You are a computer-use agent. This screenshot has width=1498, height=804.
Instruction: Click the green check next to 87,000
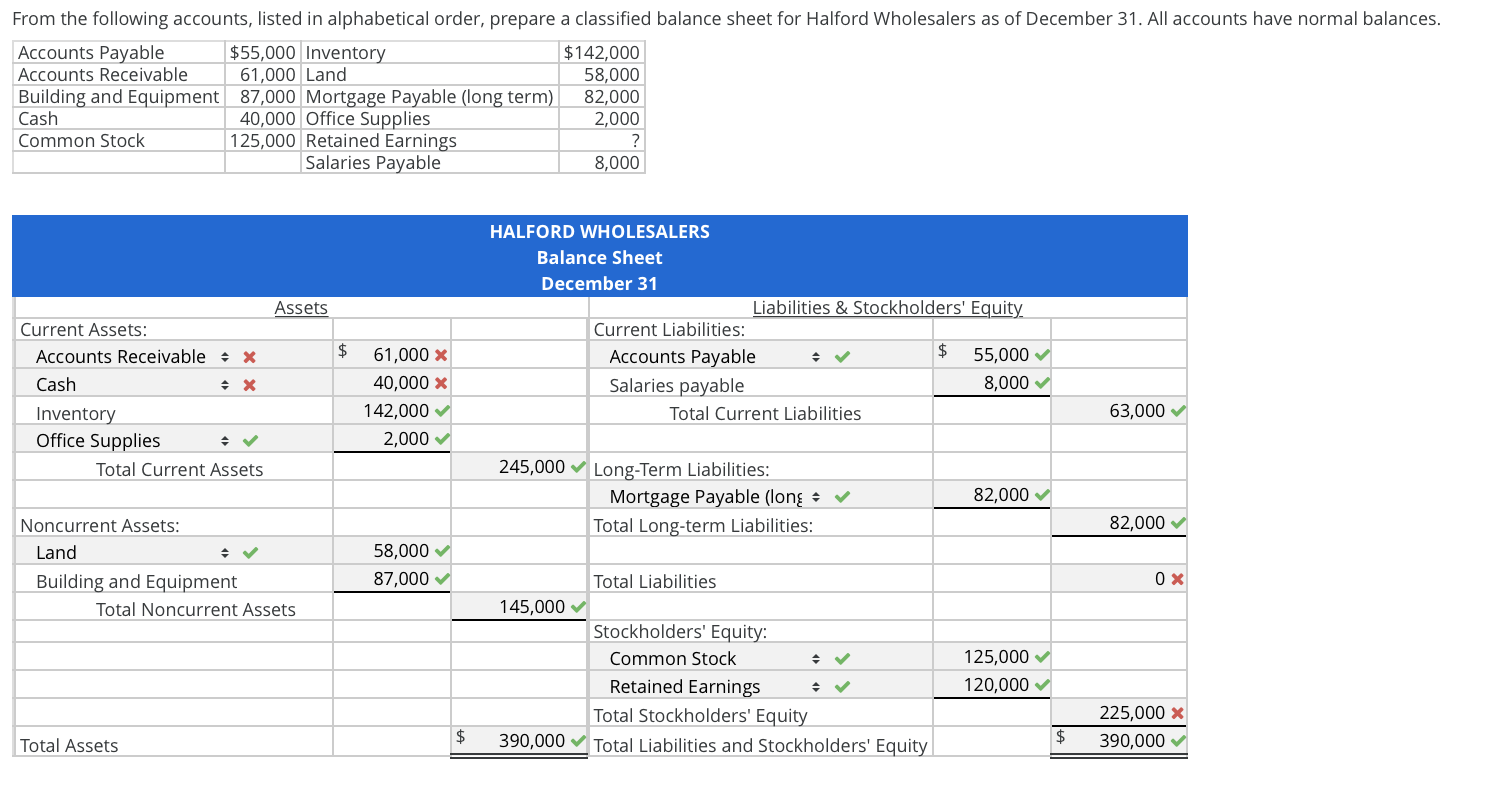click(441, 579)
